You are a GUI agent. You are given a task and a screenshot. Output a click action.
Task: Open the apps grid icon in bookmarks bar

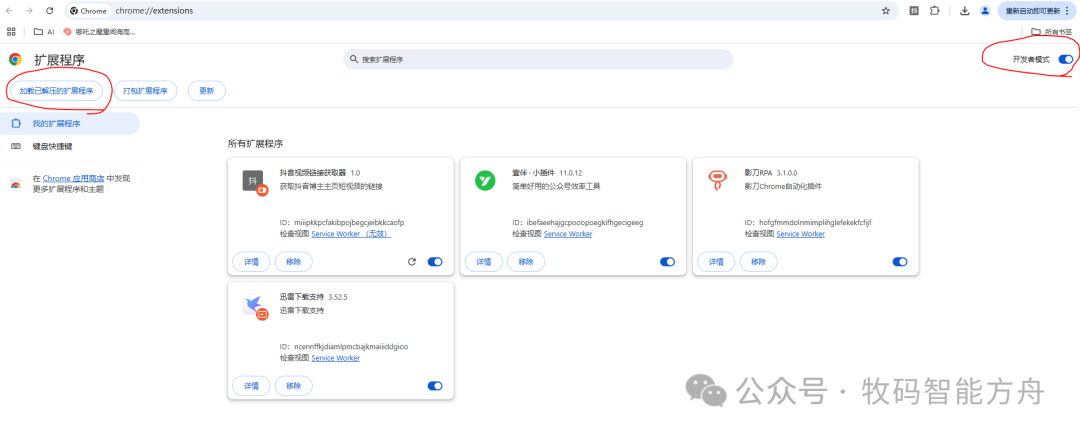click(x=12, y=32)
